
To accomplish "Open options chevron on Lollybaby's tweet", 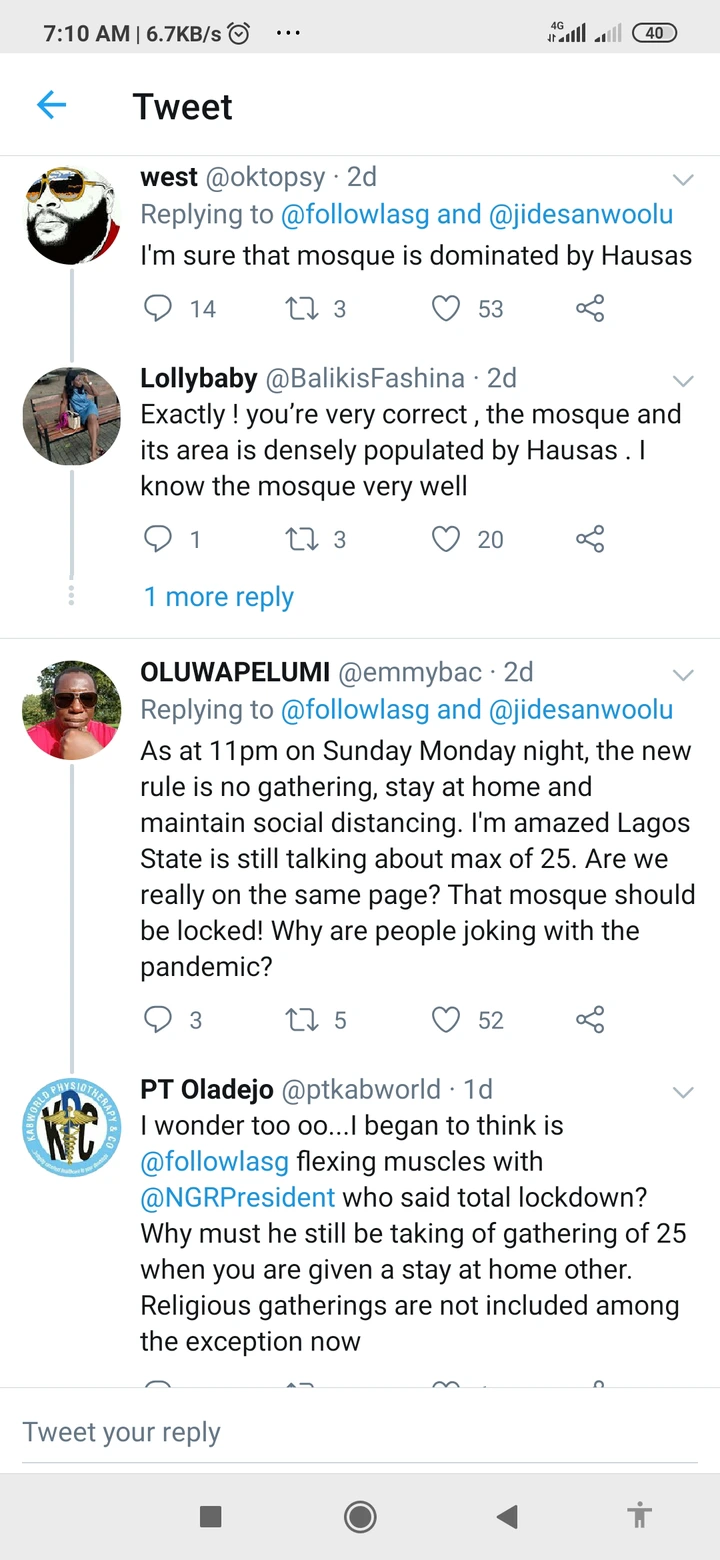I will [x=683, y=381].
